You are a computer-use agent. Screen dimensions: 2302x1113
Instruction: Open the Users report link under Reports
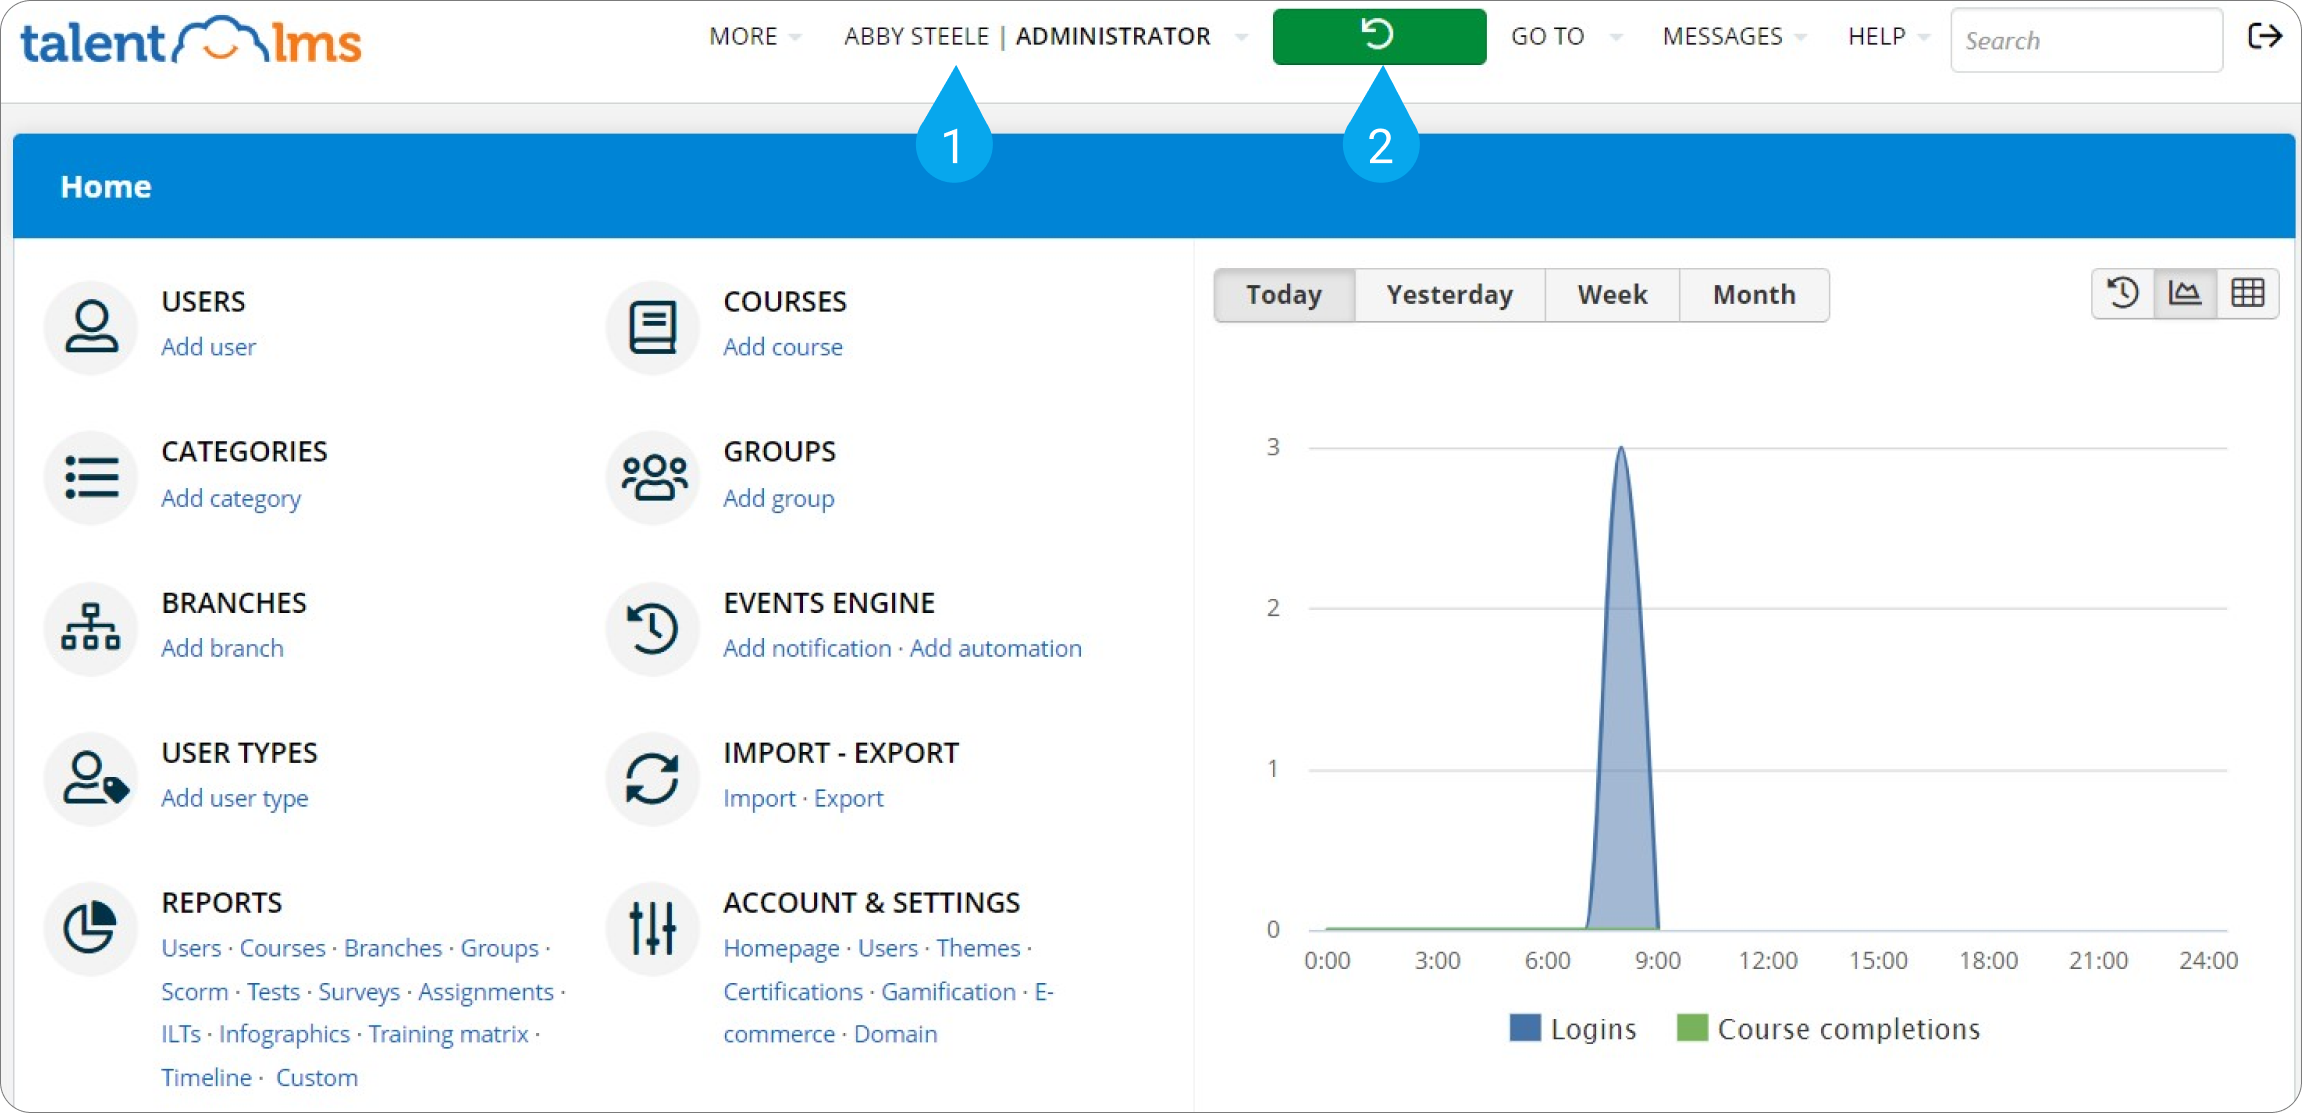191,948
